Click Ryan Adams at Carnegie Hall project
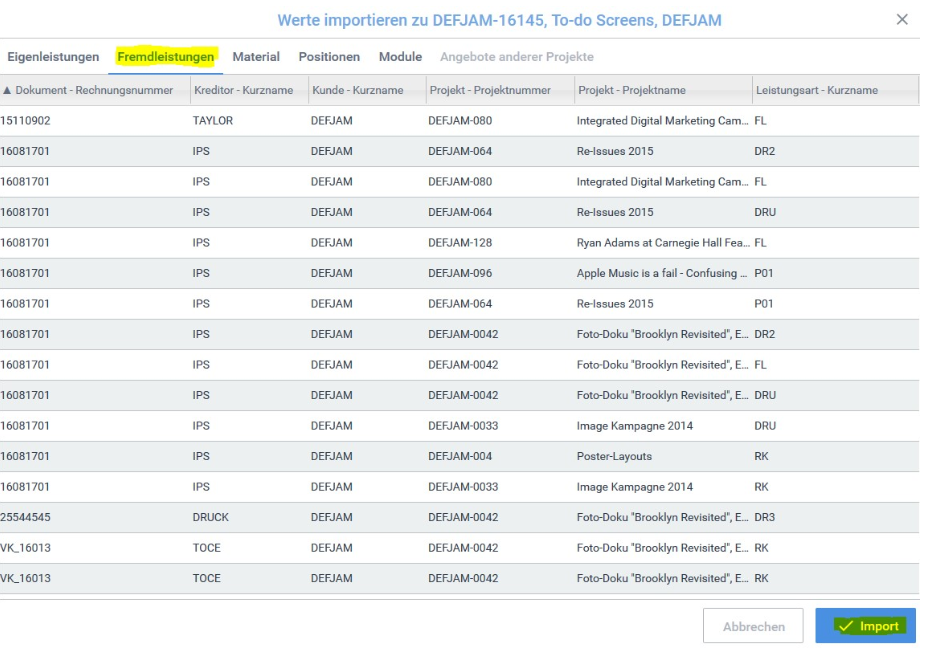 [x=663, y=243]
